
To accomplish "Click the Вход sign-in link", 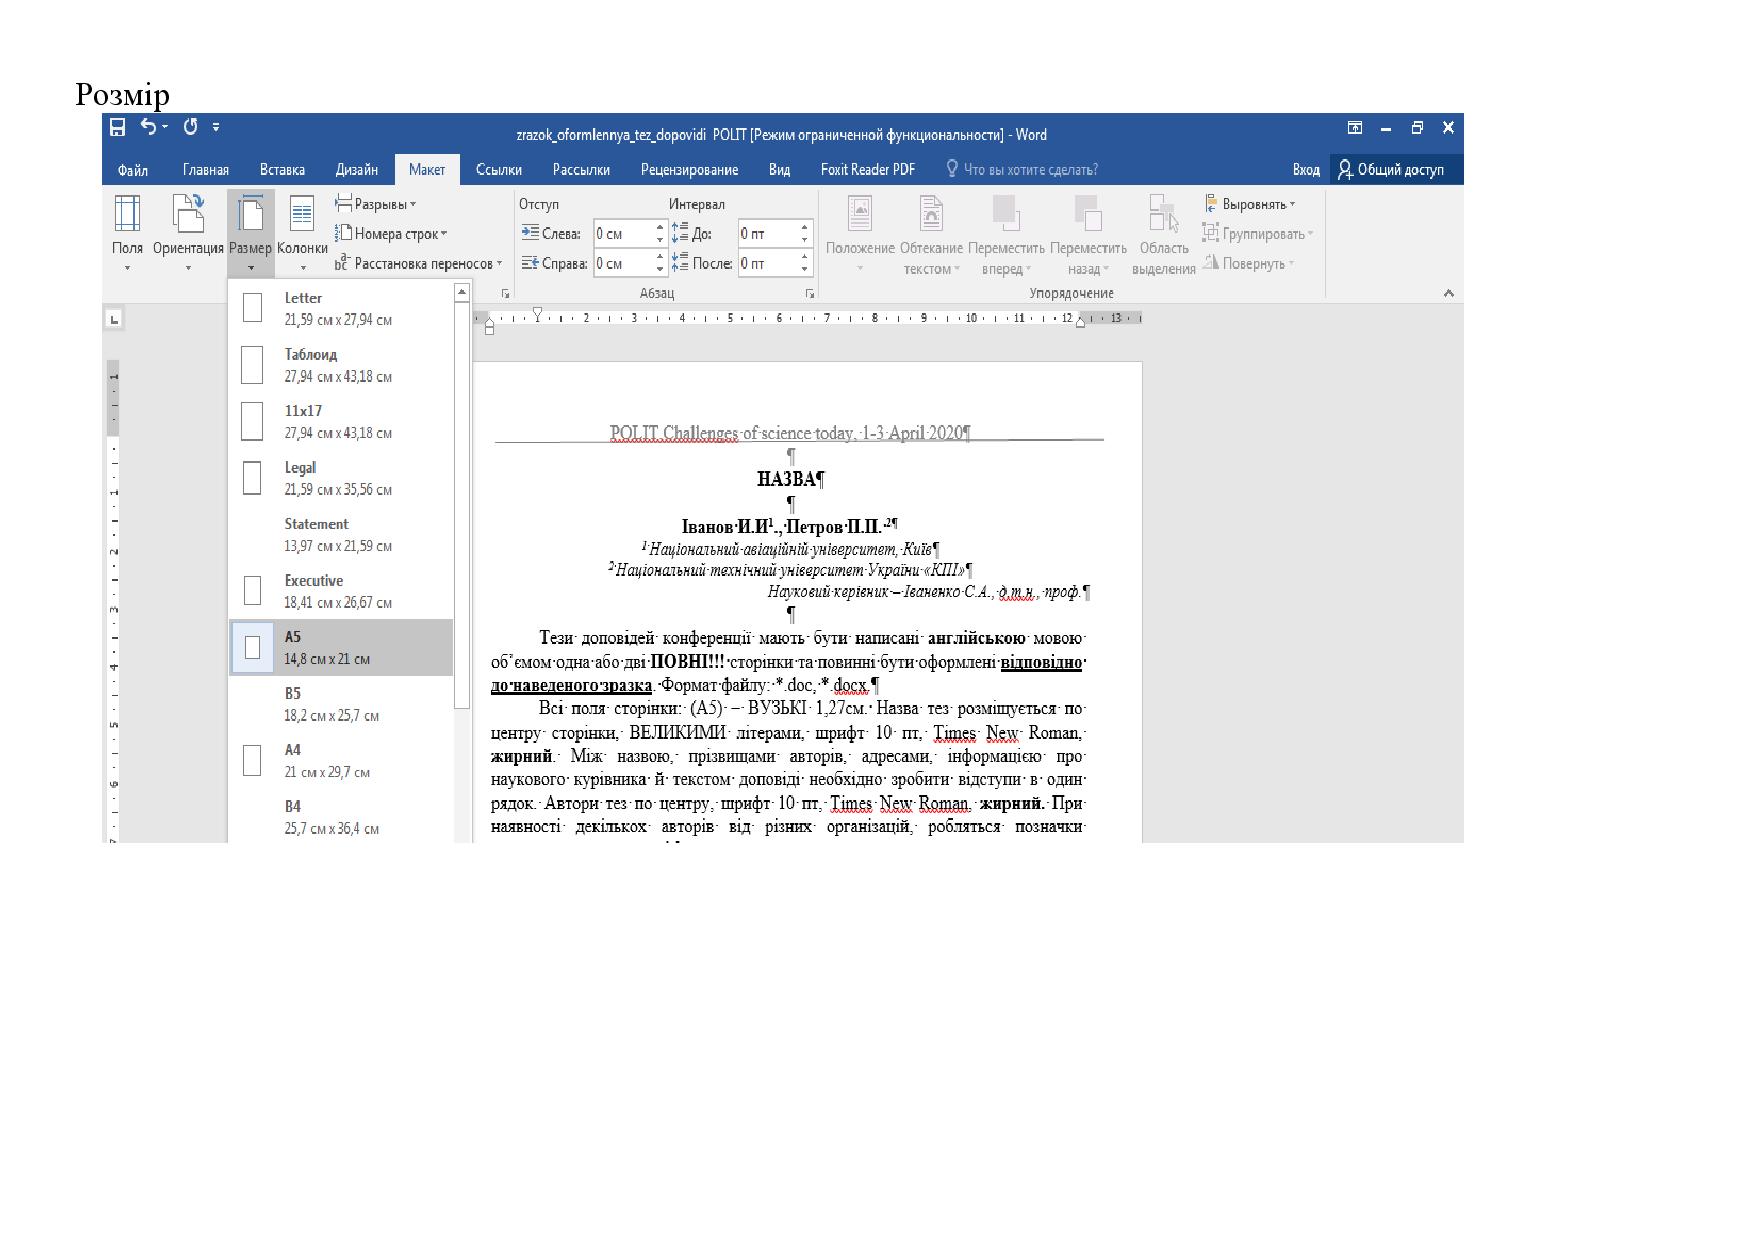I will 1305,170.
